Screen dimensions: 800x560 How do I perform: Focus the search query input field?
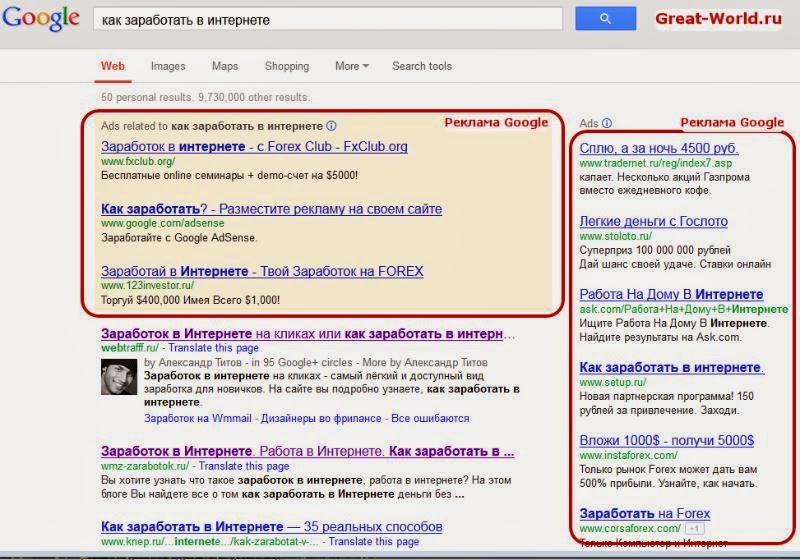tap(328, 19)
